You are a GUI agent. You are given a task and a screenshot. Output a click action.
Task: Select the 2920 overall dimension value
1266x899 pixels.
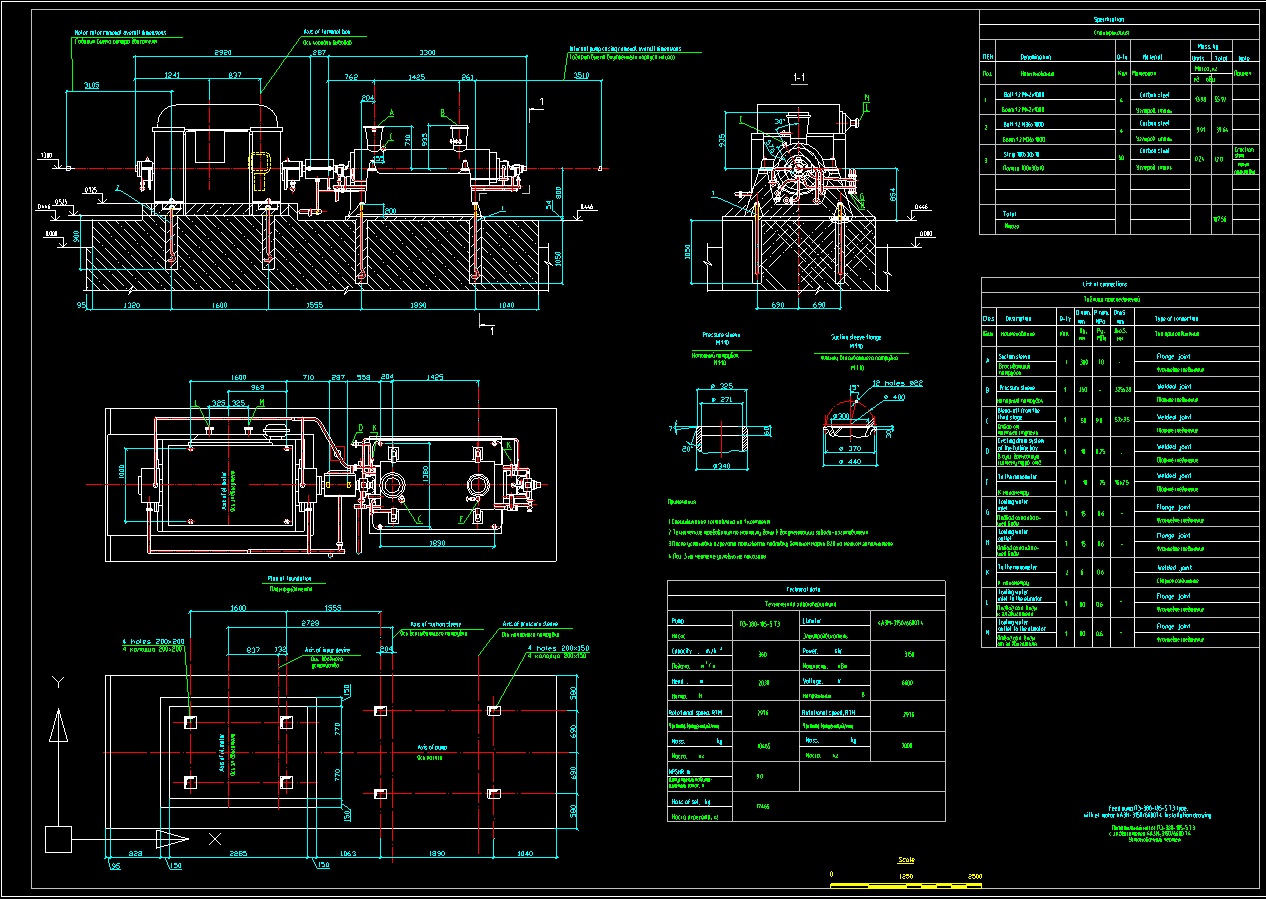tap(223, 52)
